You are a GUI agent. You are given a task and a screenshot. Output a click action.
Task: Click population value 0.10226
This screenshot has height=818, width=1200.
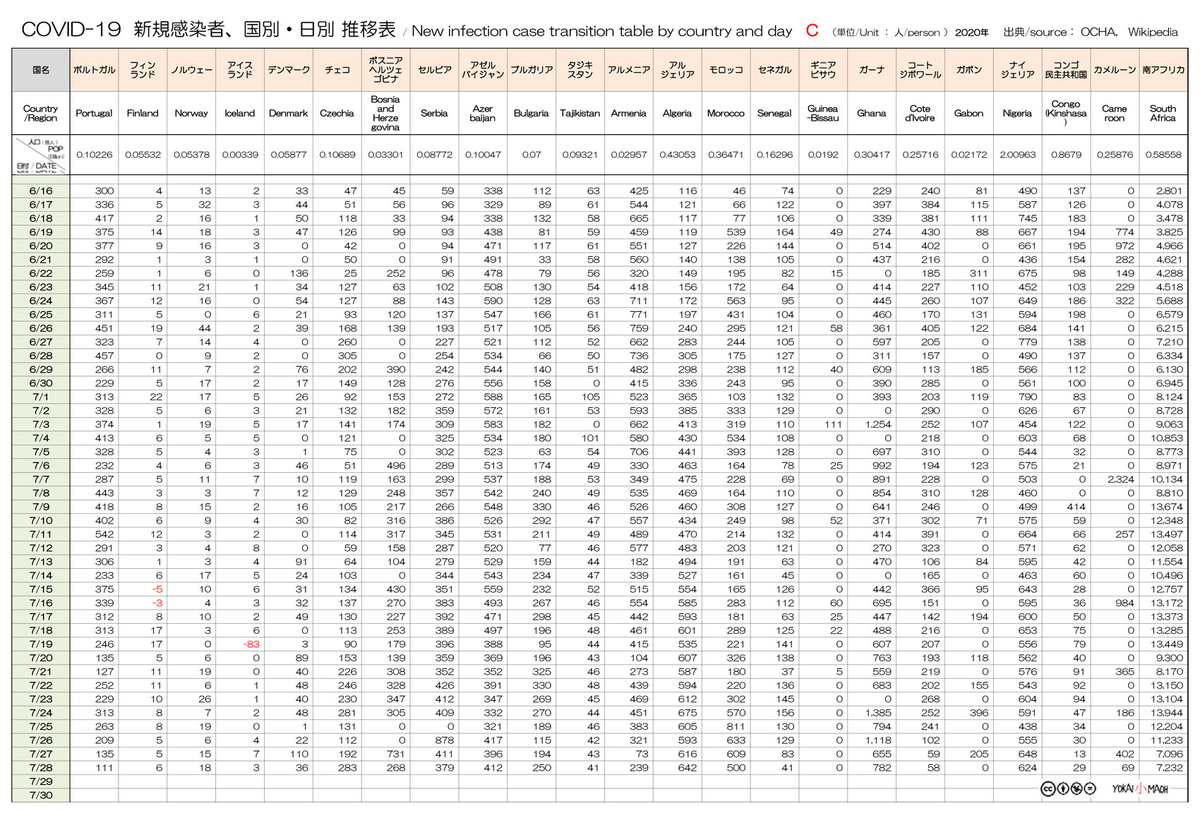click(x=94, y=154)
